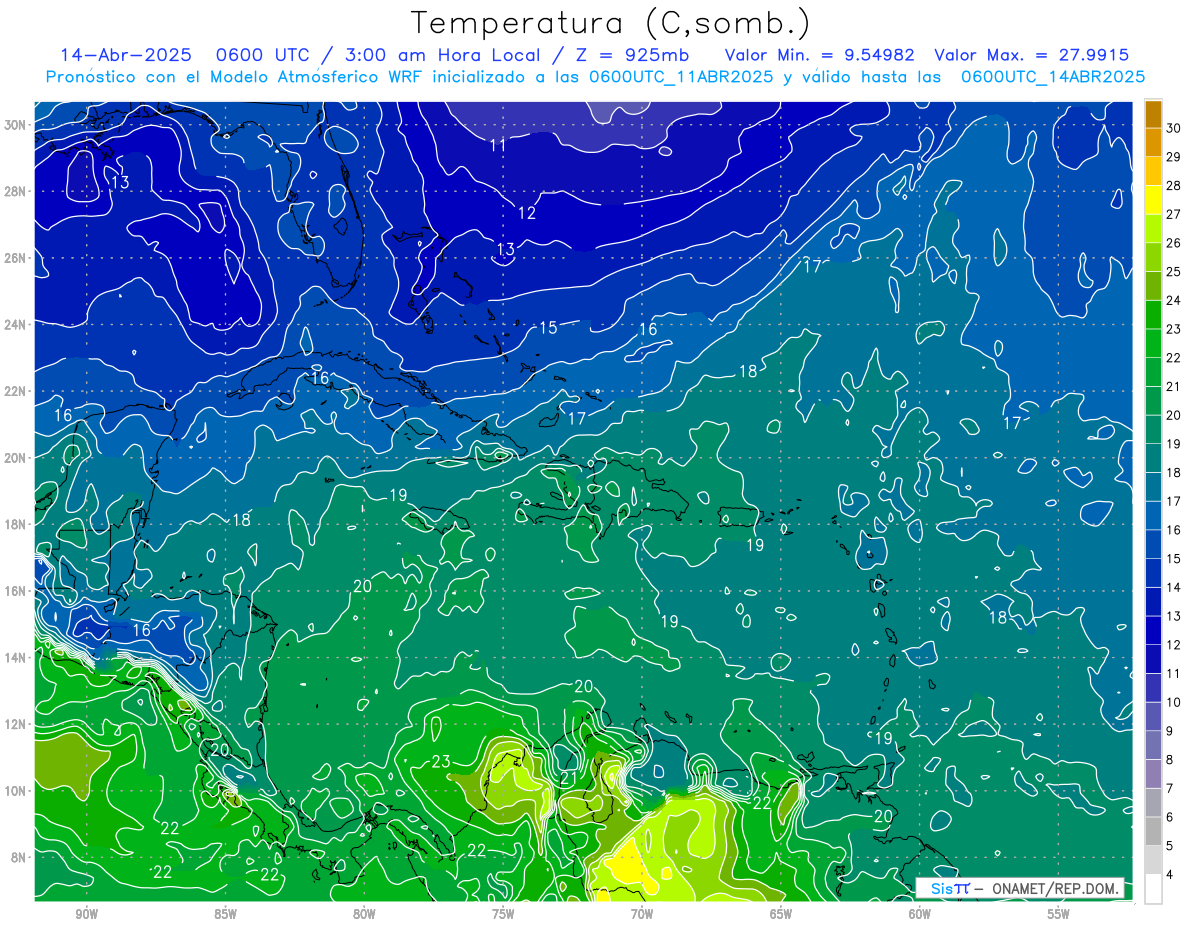This screenshot has width=1200, height=927.
Task: Click the contour label "11" on the map
Action: (x=497, y=145)
